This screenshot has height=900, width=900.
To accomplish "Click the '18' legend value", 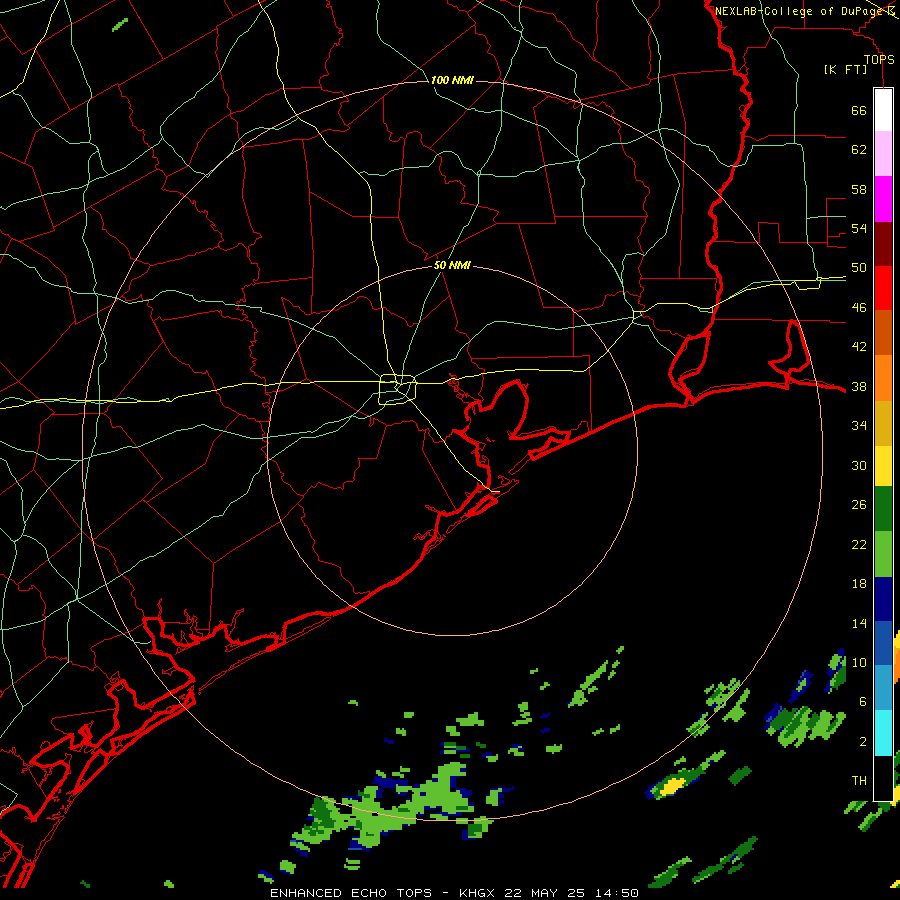I will coord(859,584).
